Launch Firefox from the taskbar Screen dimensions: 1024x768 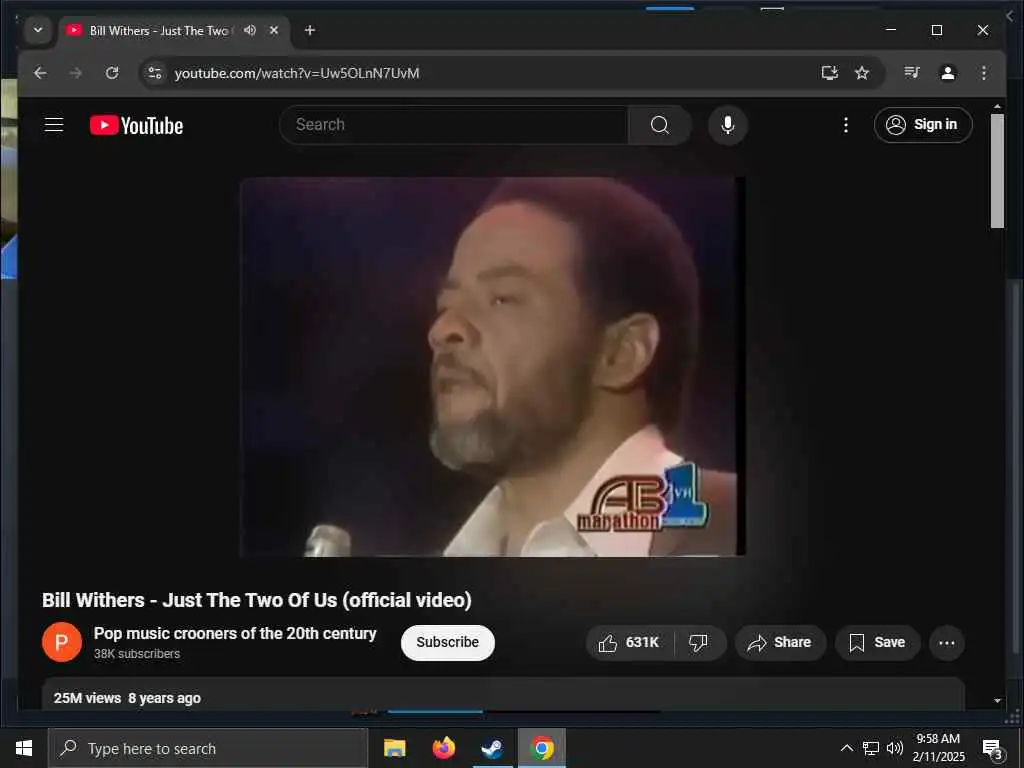[x=444, y=748]
